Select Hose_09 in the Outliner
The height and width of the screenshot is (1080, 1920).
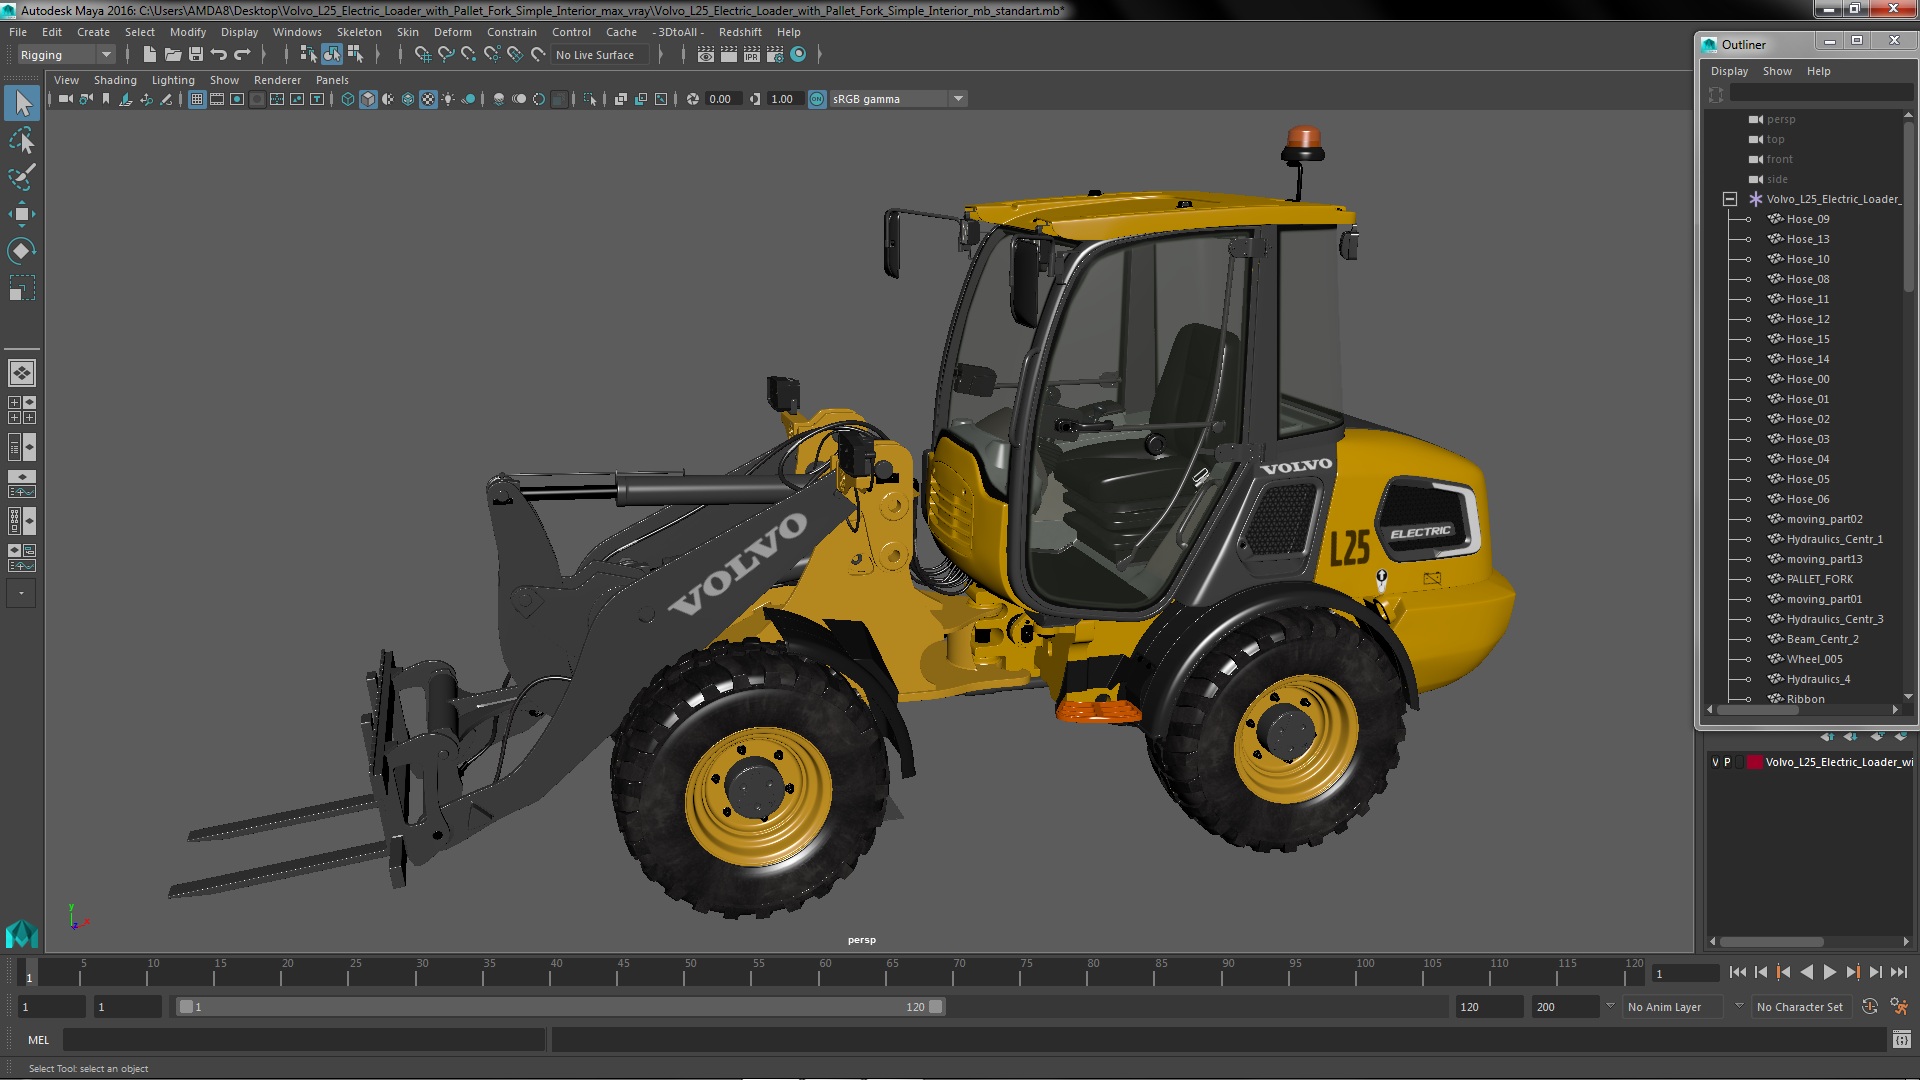tap(1807, 219)
